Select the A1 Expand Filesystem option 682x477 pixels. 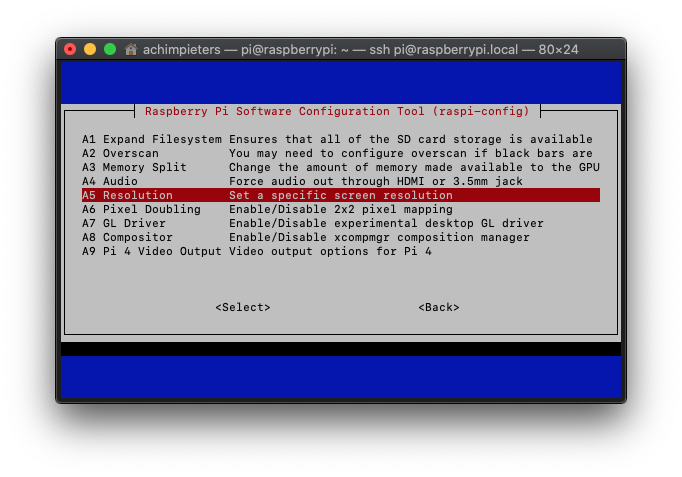coord(341,139)
